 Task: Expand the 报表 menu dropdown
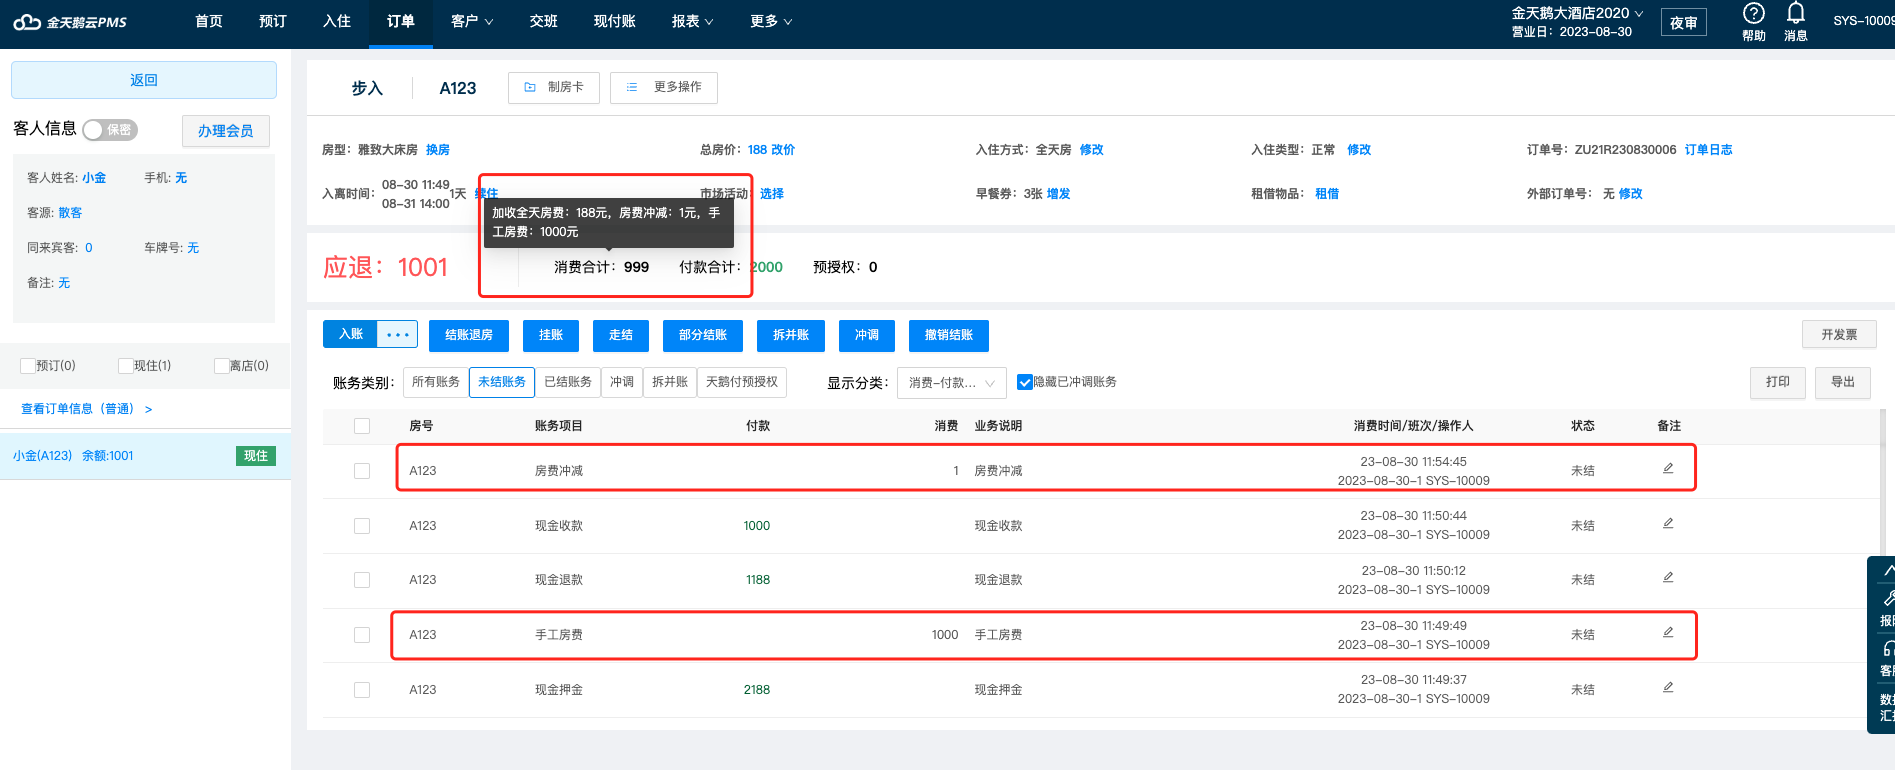point(692,21)
